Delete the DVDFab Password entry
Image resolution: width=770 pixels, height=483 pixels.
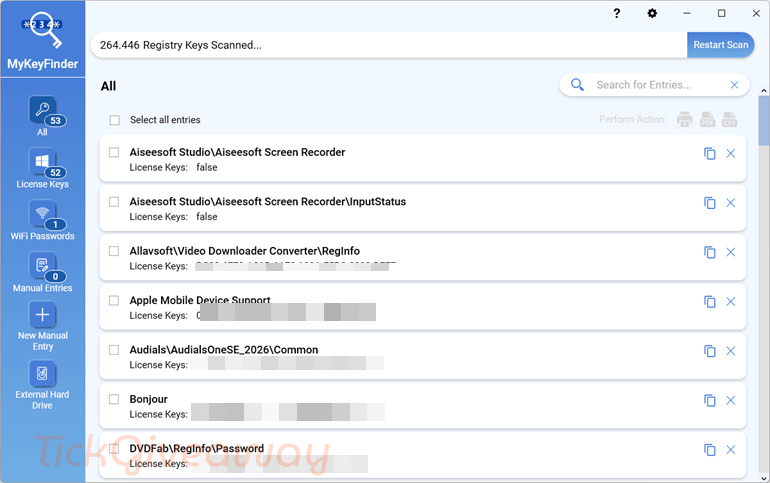pos(731,450)
